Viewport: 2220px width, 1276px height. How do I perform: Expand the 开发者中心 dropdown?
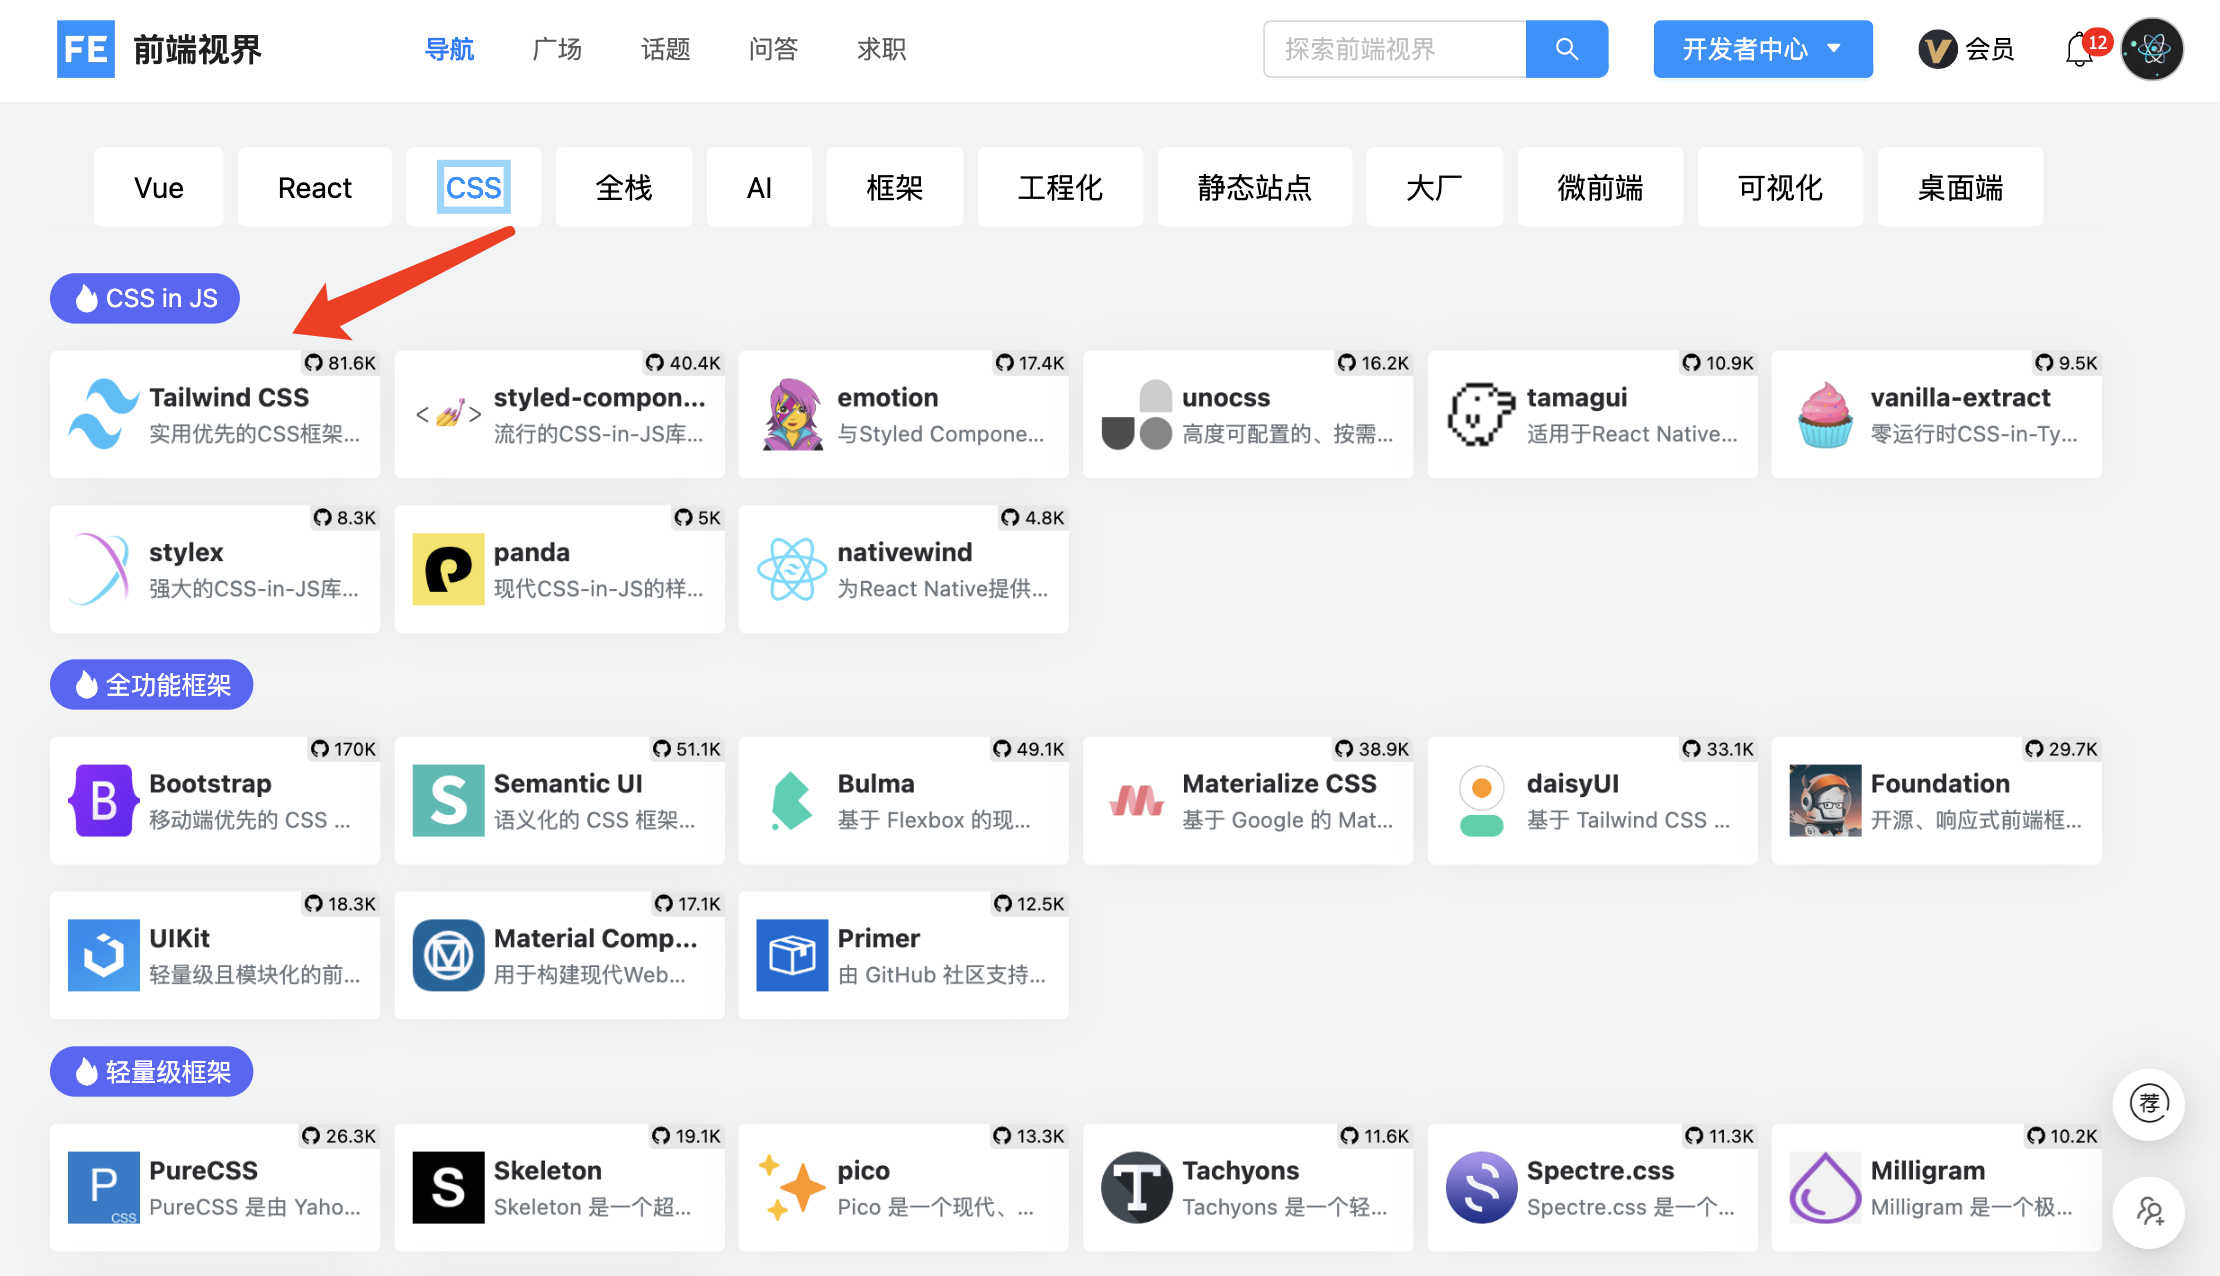tap(1762, 49)
